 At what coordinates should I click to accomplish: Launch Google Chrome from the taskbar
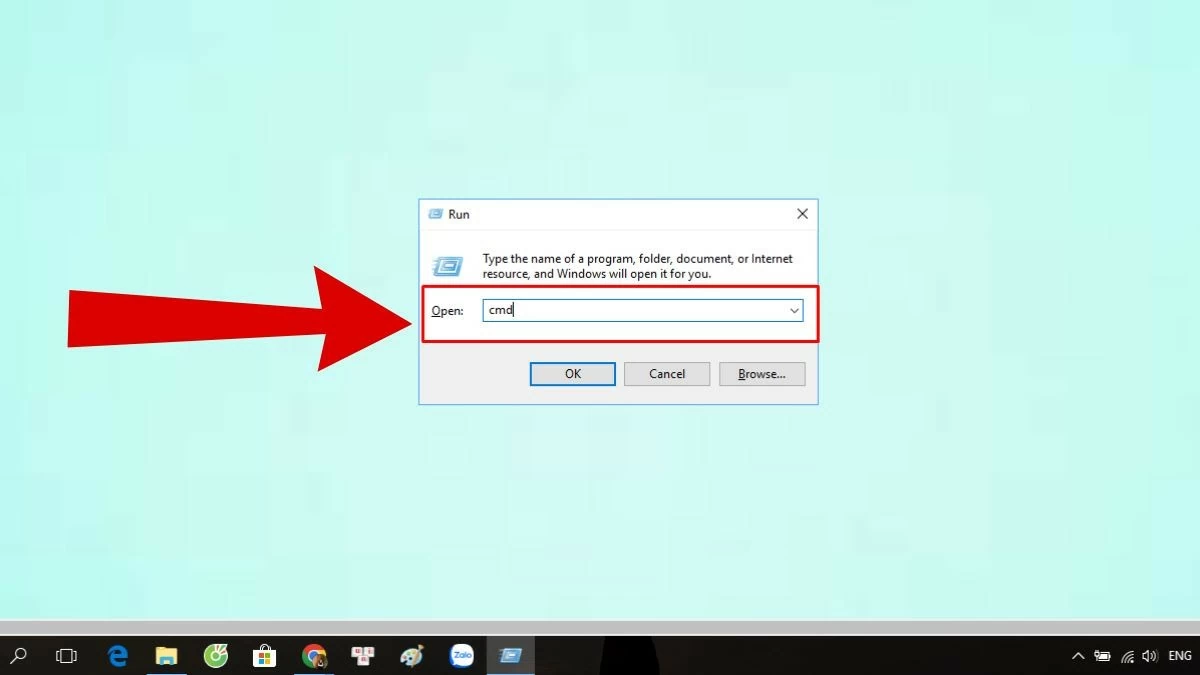coord(313,656)
